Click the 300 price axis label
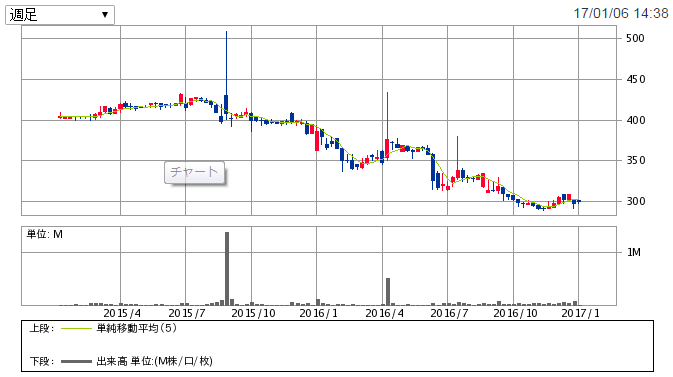Screen dimensions: 673x377 pos(635,201)
